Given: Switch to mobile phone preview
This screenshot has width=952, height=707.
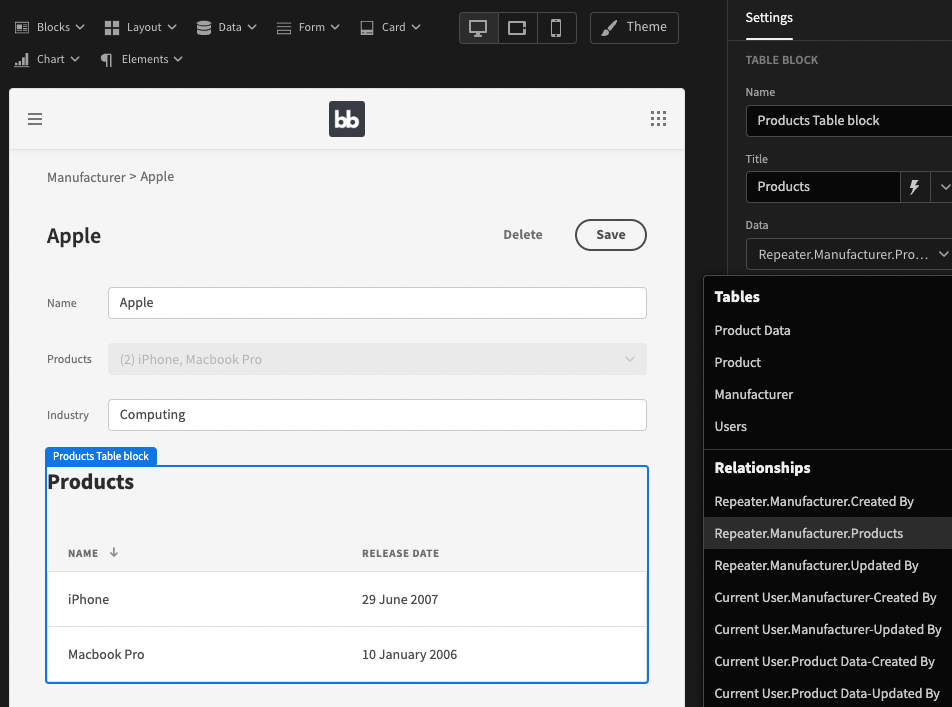Looking at the screenshot, I should (556, 28).
